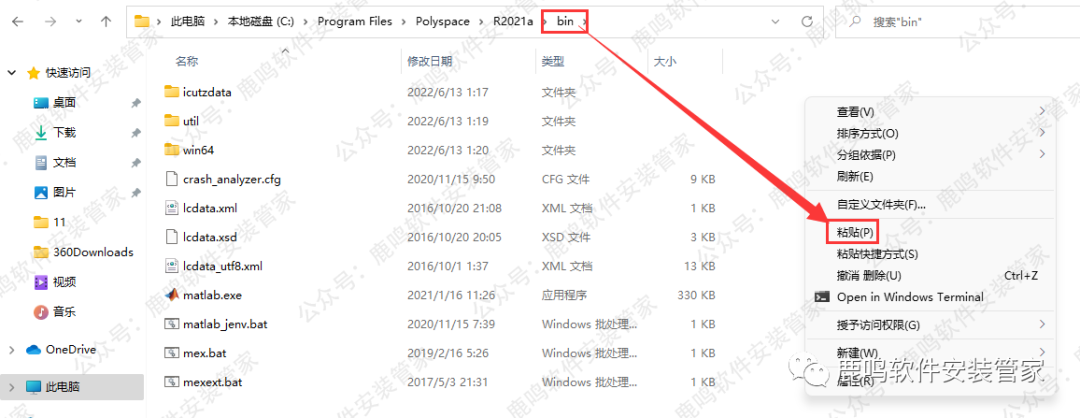Select the win64 folder icon
Viewport: 1080px width, 418px height.
tap(172, 149)
